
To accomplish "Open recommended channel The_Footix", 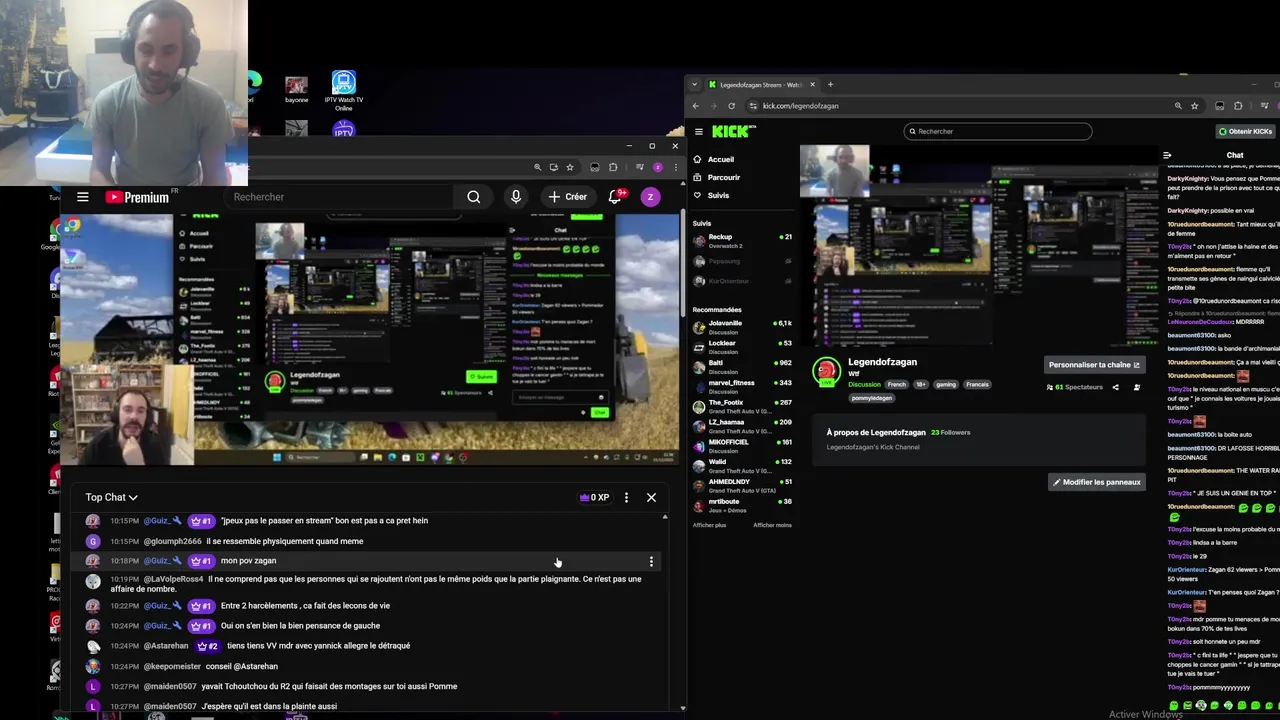I will [x=742, y=407].
